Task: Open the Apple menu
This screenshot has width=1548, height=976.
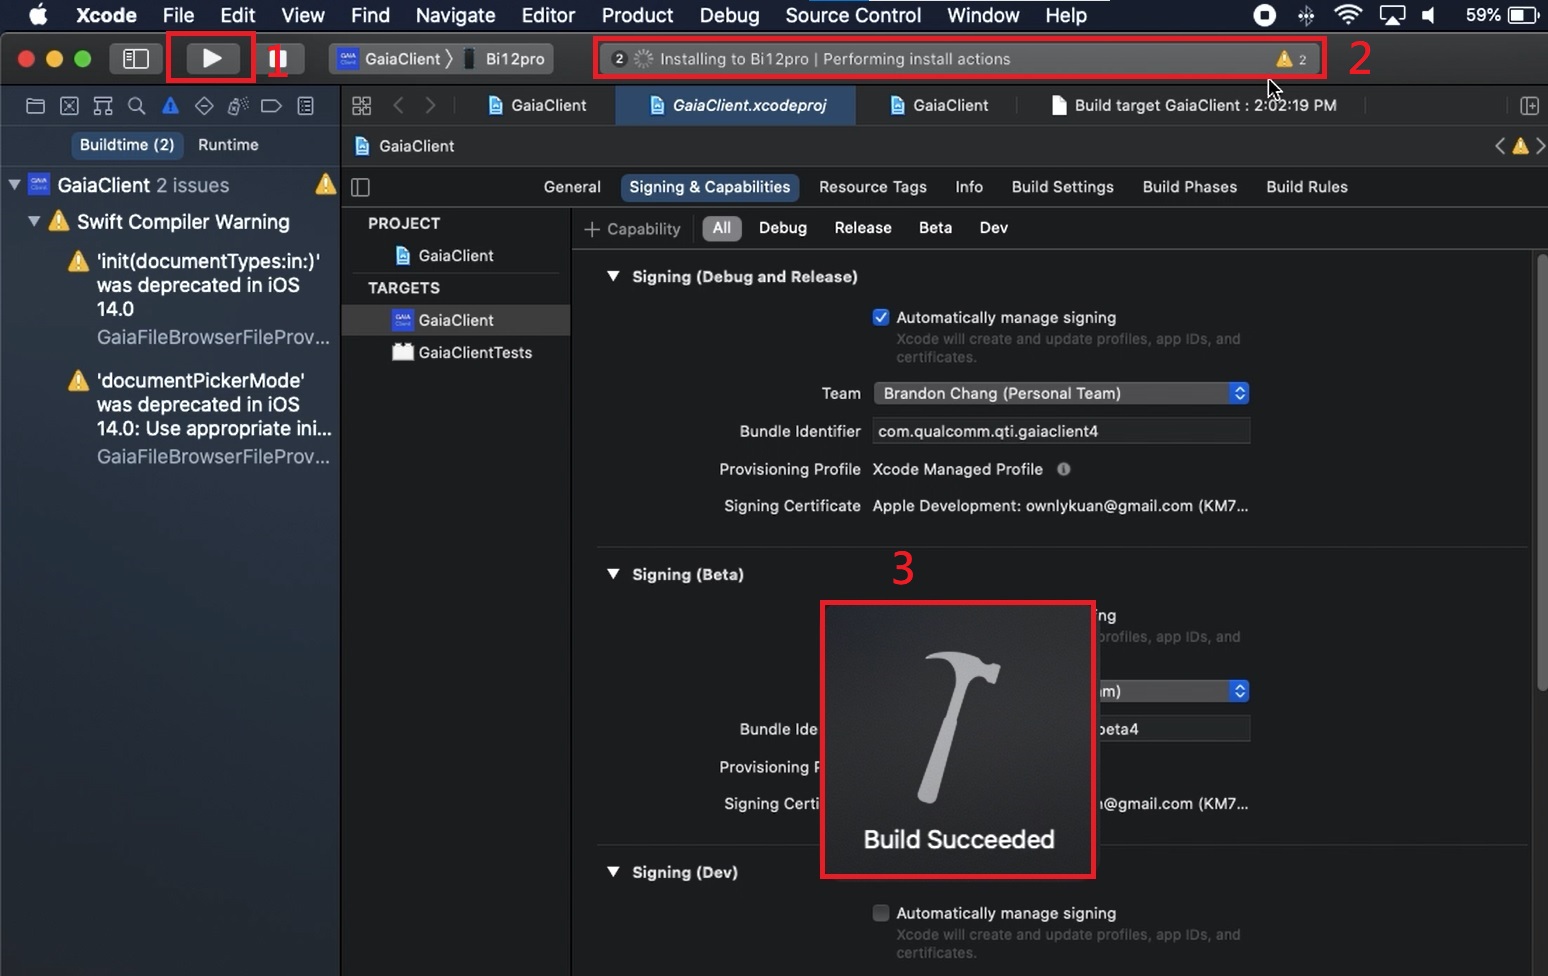Action: coord(38,15)
